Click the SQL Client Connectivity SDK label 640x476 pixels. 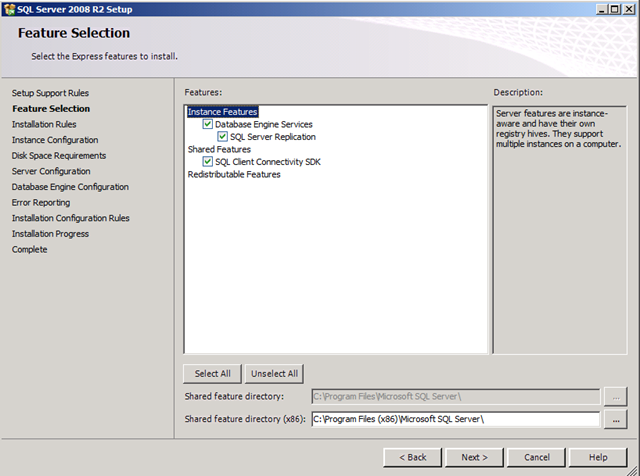(268, 162)
